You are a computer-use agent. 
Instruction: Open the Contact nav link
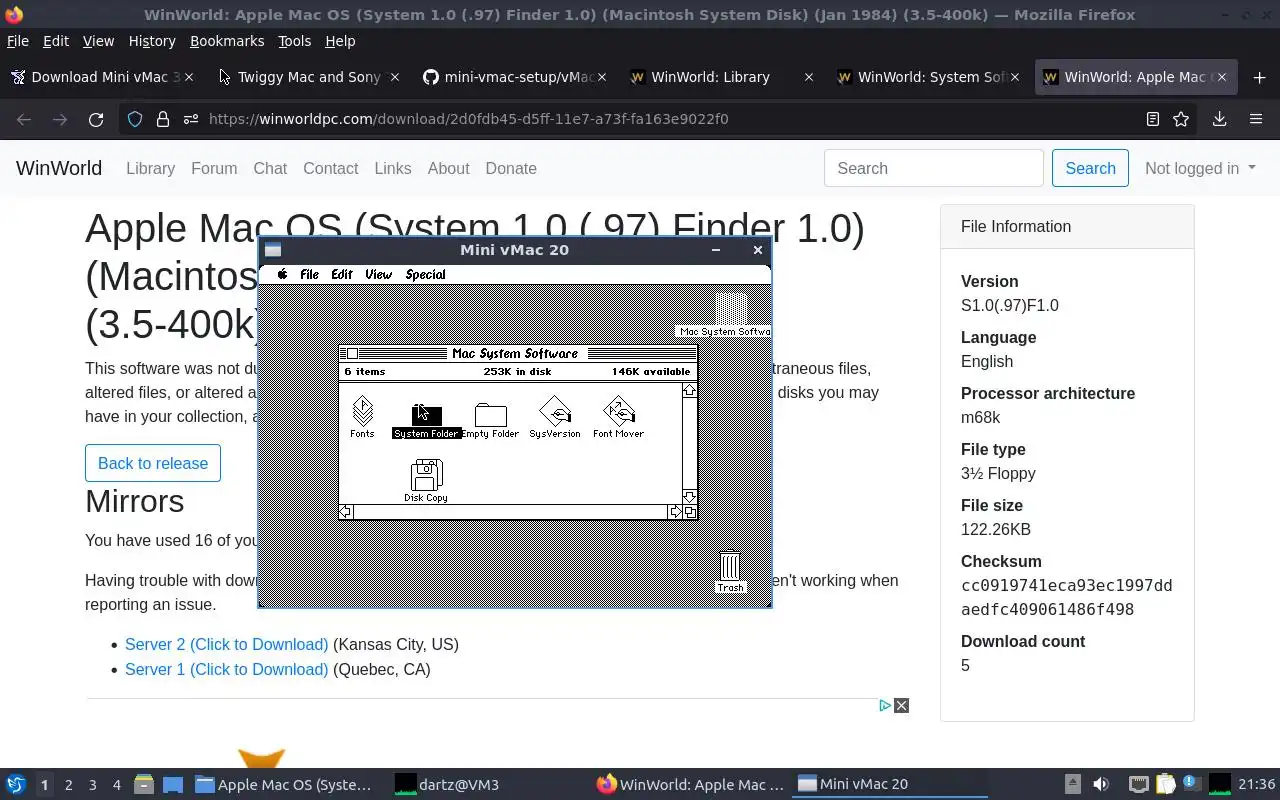331,168
